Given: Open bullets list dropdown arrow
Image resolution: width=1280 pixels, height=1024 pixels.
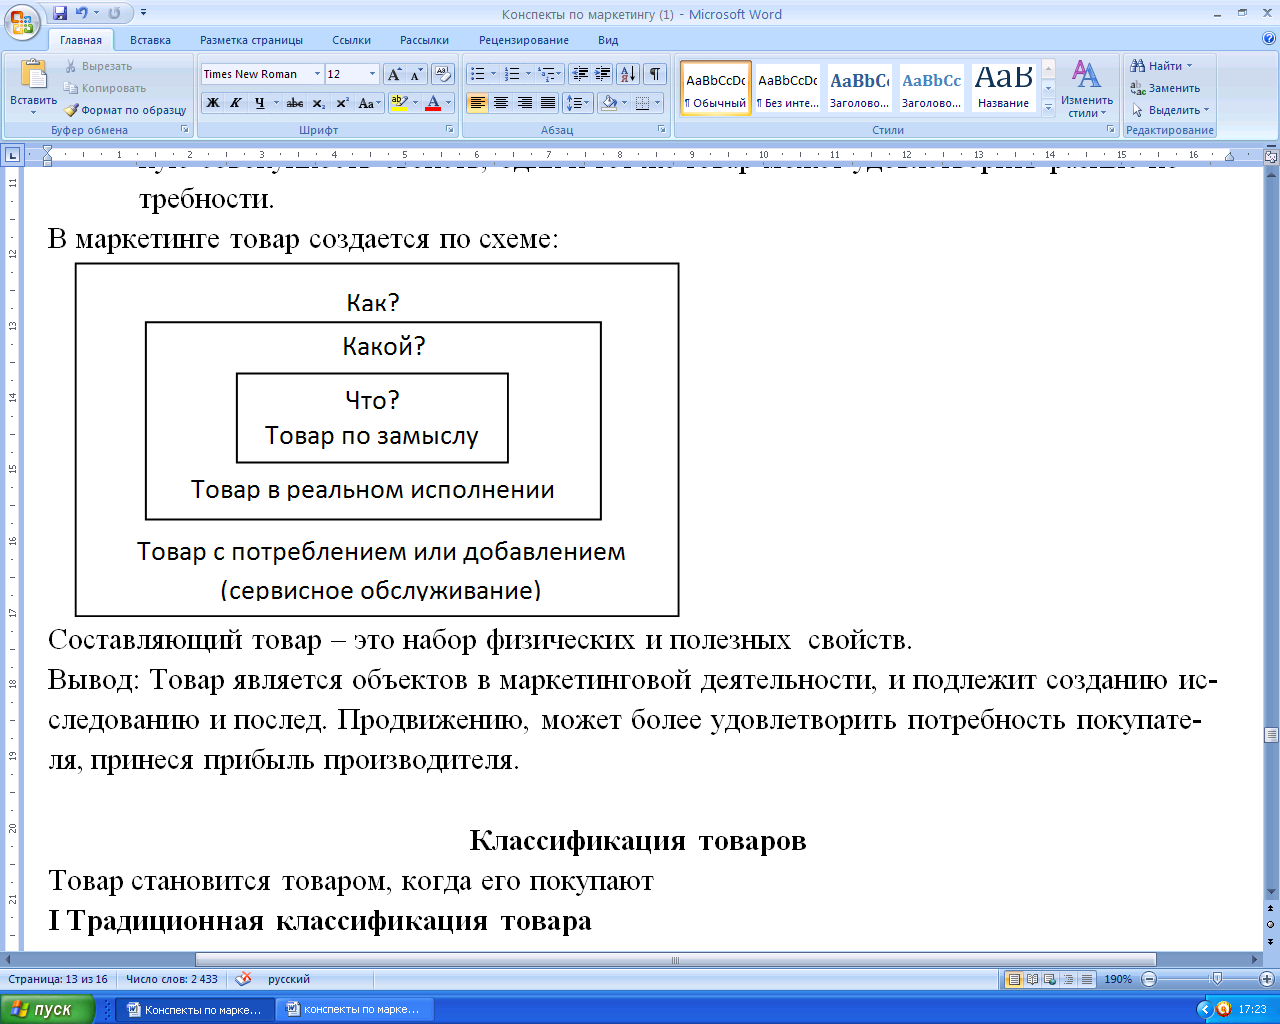Looking at the screenshot, I should click(x=493, y=74).
